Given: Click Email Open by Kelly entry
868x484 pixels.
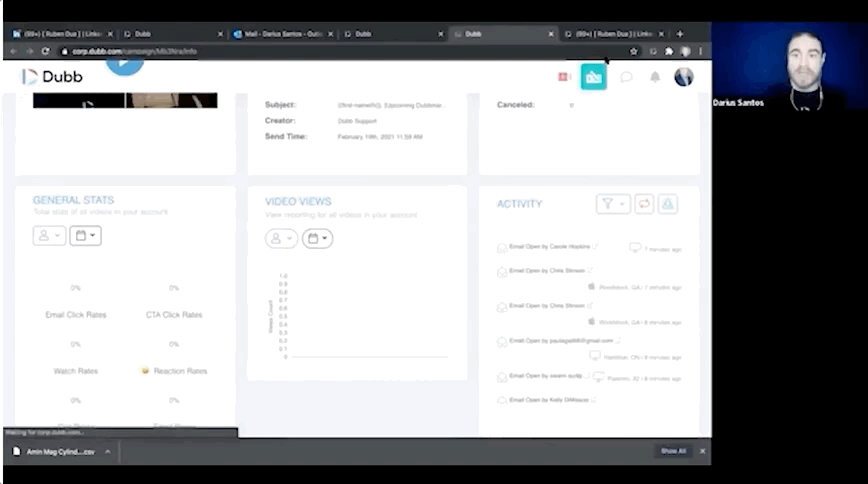Looking at the screenshot, I should (x=549, y=400).
